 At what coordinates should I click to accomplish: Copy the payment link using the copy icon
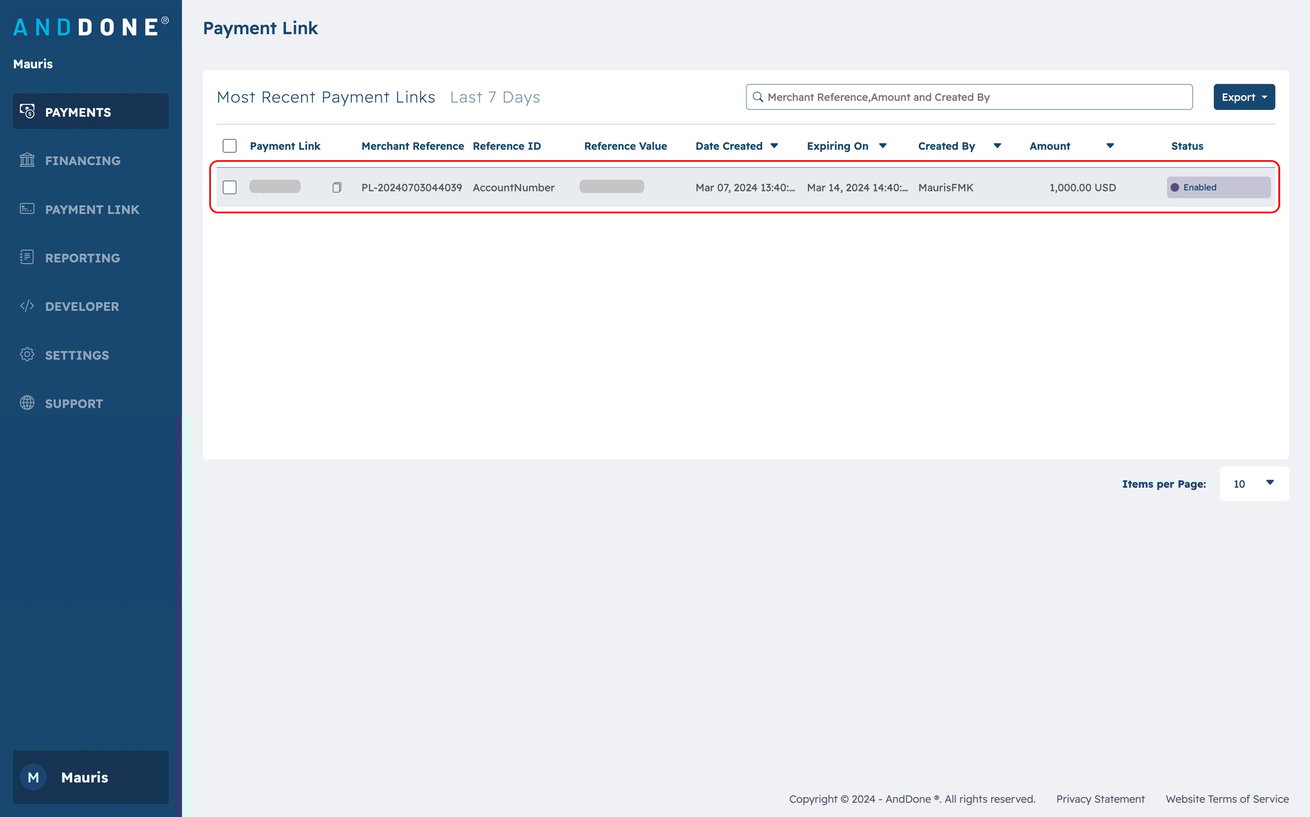(x=337, y=187)
